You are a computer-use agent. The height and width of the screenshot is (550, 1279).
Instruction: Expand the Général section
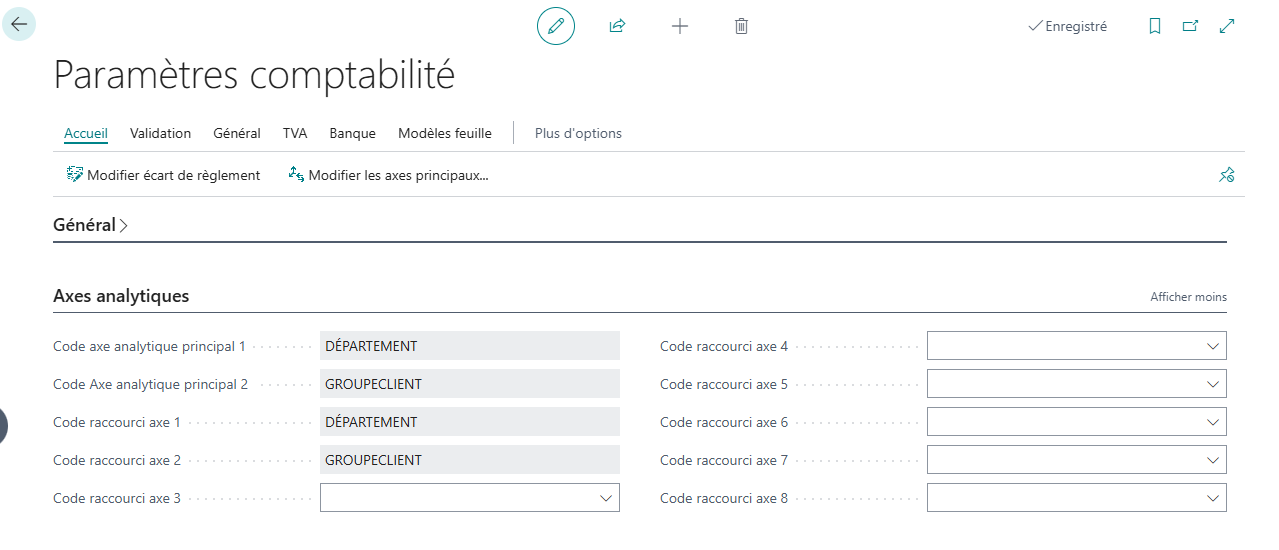pos(90,226)
